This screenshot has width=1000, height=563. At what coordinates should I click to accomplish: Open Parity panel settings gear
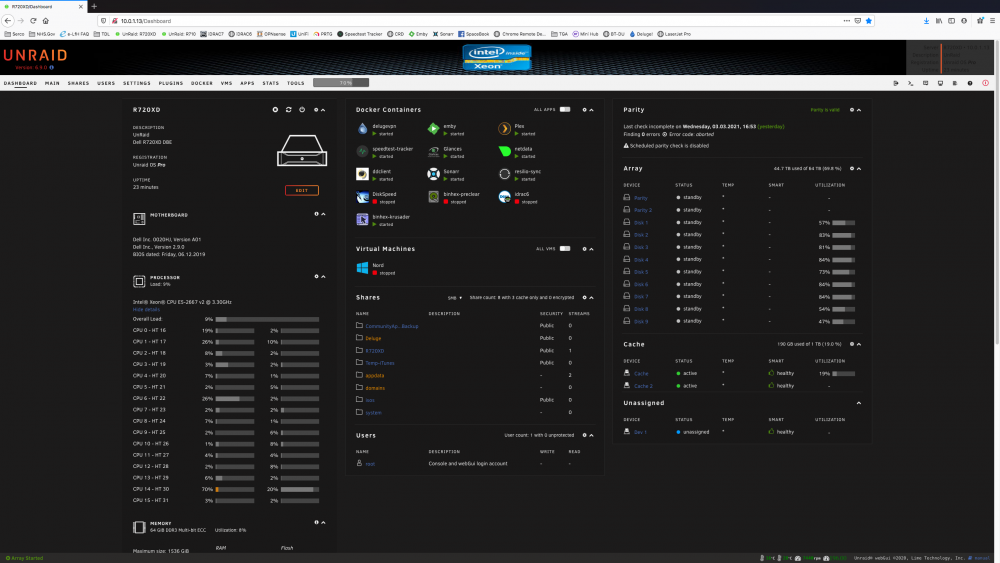coord(851,110)
